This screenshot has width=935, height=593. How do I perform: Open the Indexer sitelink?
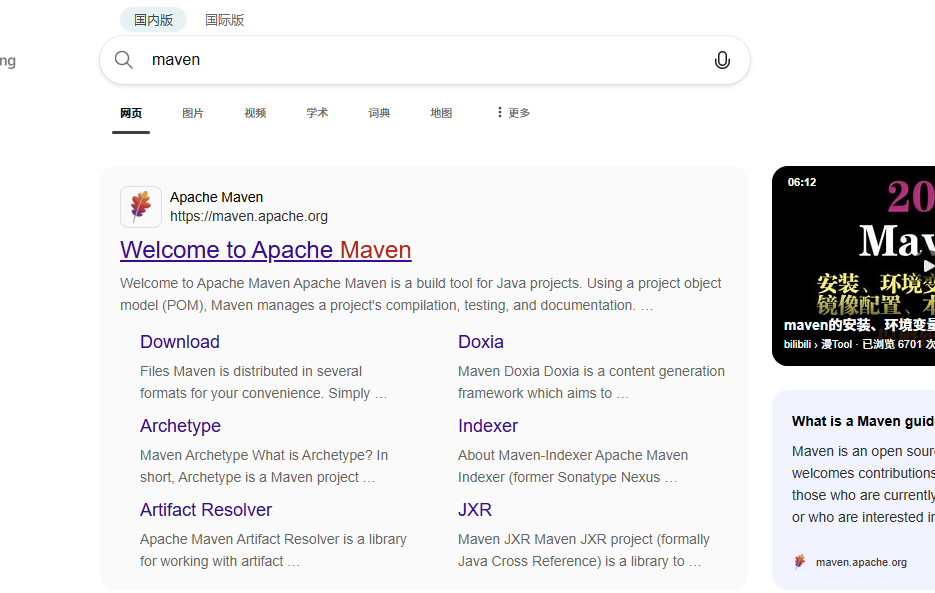(x=488, y=426)
